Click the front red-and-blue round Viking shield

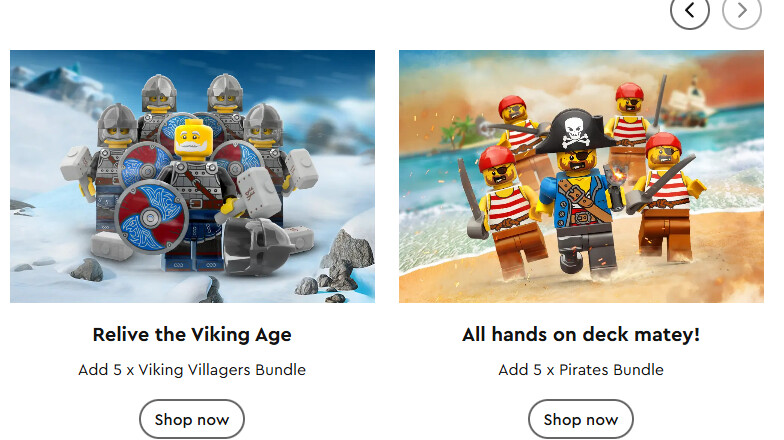click(151, 217)
